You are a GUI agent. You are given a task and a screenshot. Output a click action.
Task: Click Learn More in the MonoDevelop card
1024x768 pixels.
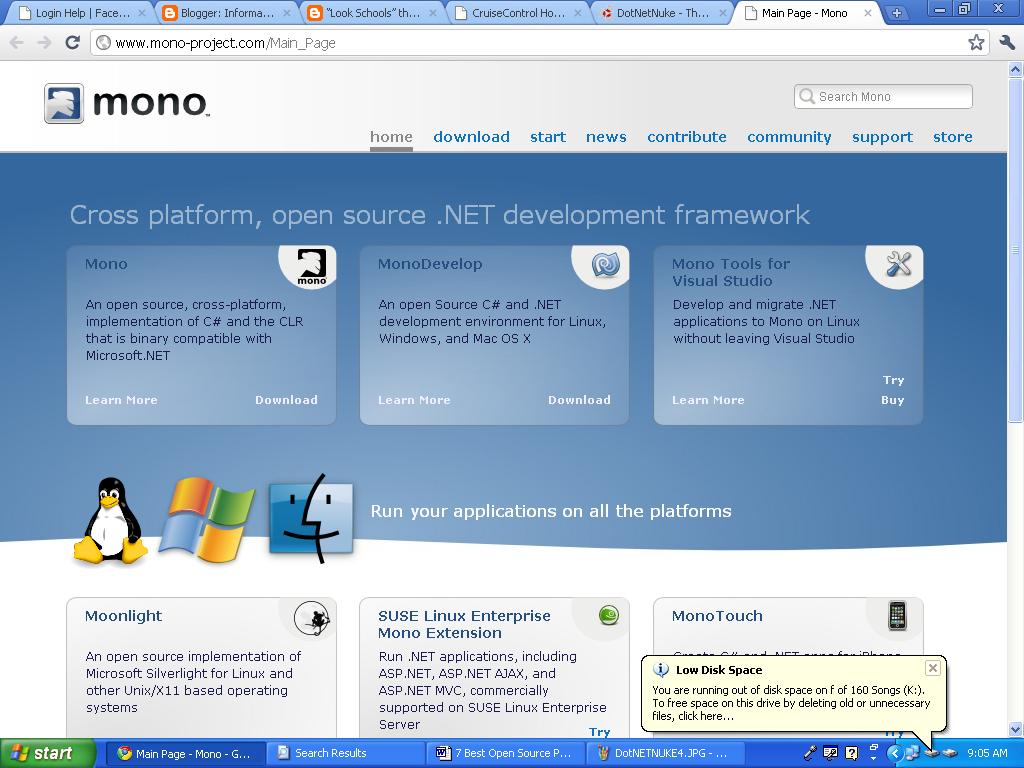(x=414, y=400)
